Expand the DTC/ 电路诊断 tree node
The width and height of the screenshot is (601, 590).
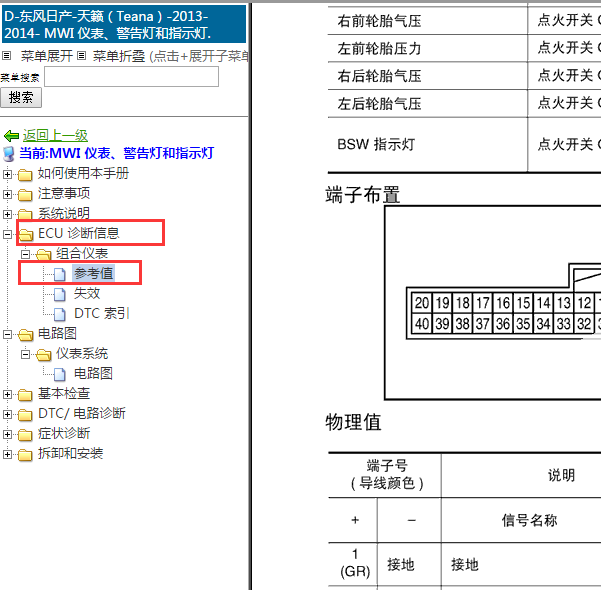click(7, 414)
